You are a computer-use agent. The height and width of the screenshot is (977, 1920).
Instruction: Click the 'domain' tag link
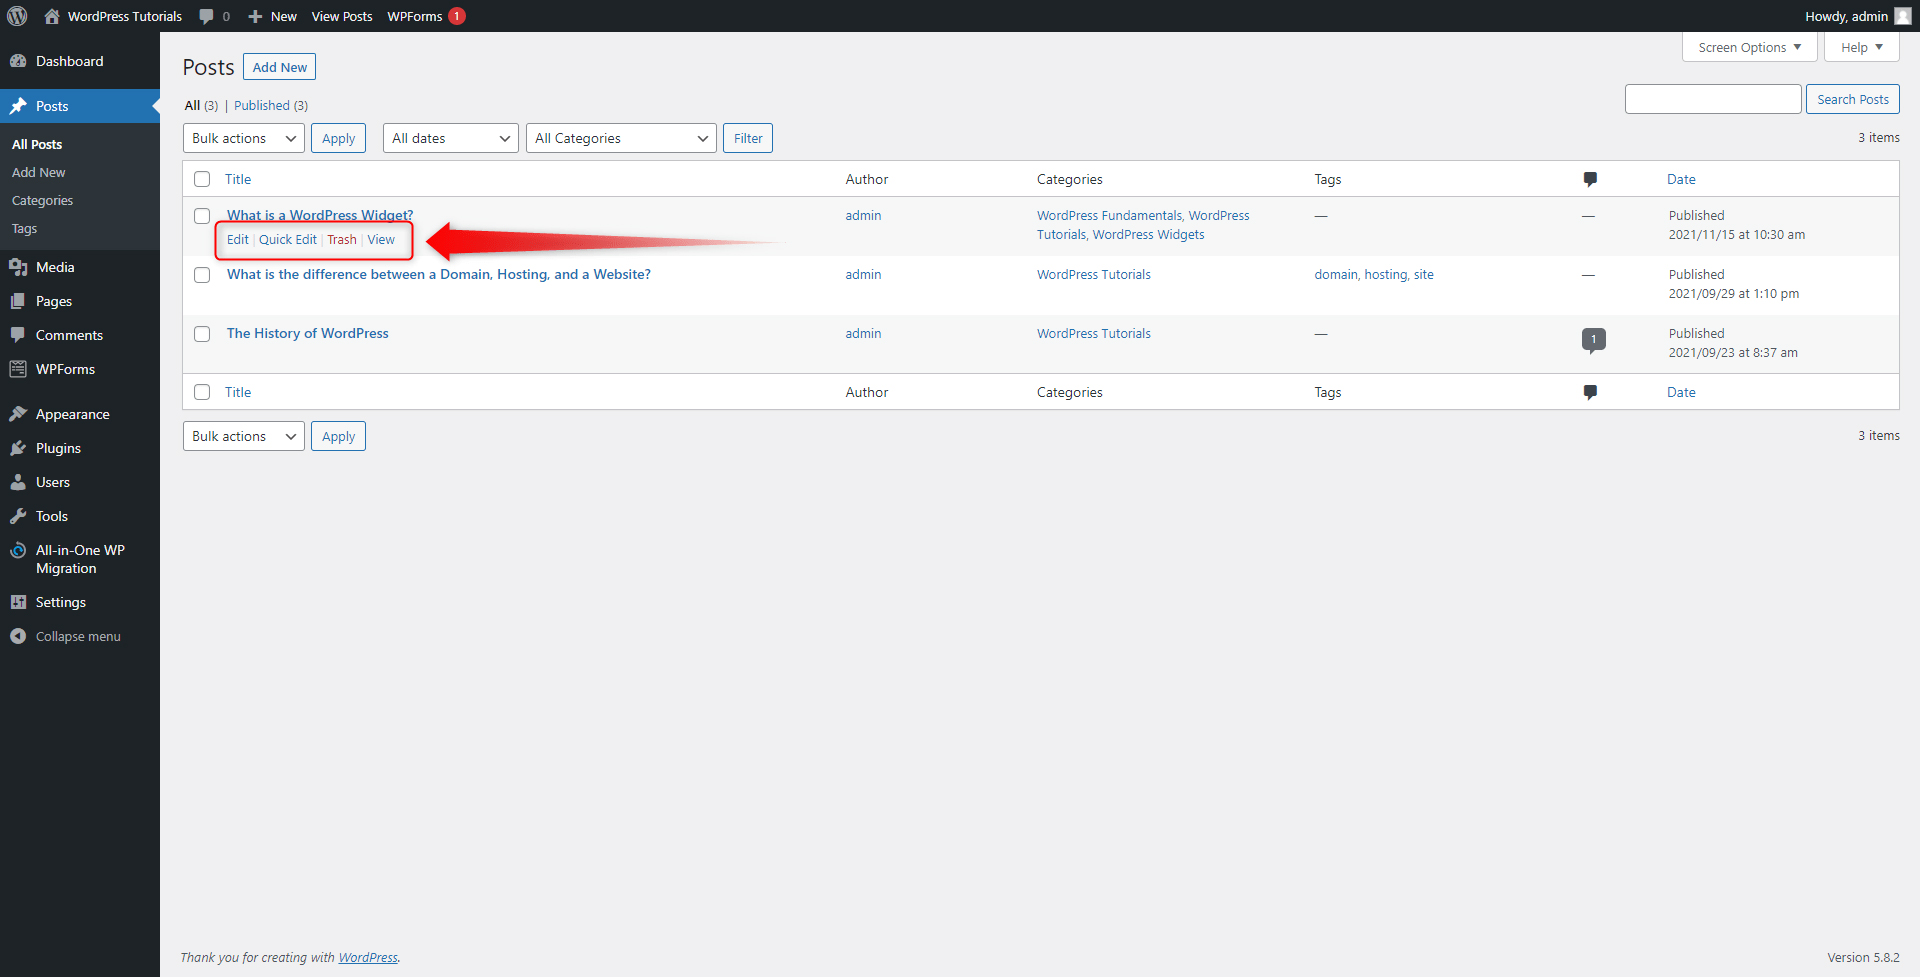(x=1336, y=274)
